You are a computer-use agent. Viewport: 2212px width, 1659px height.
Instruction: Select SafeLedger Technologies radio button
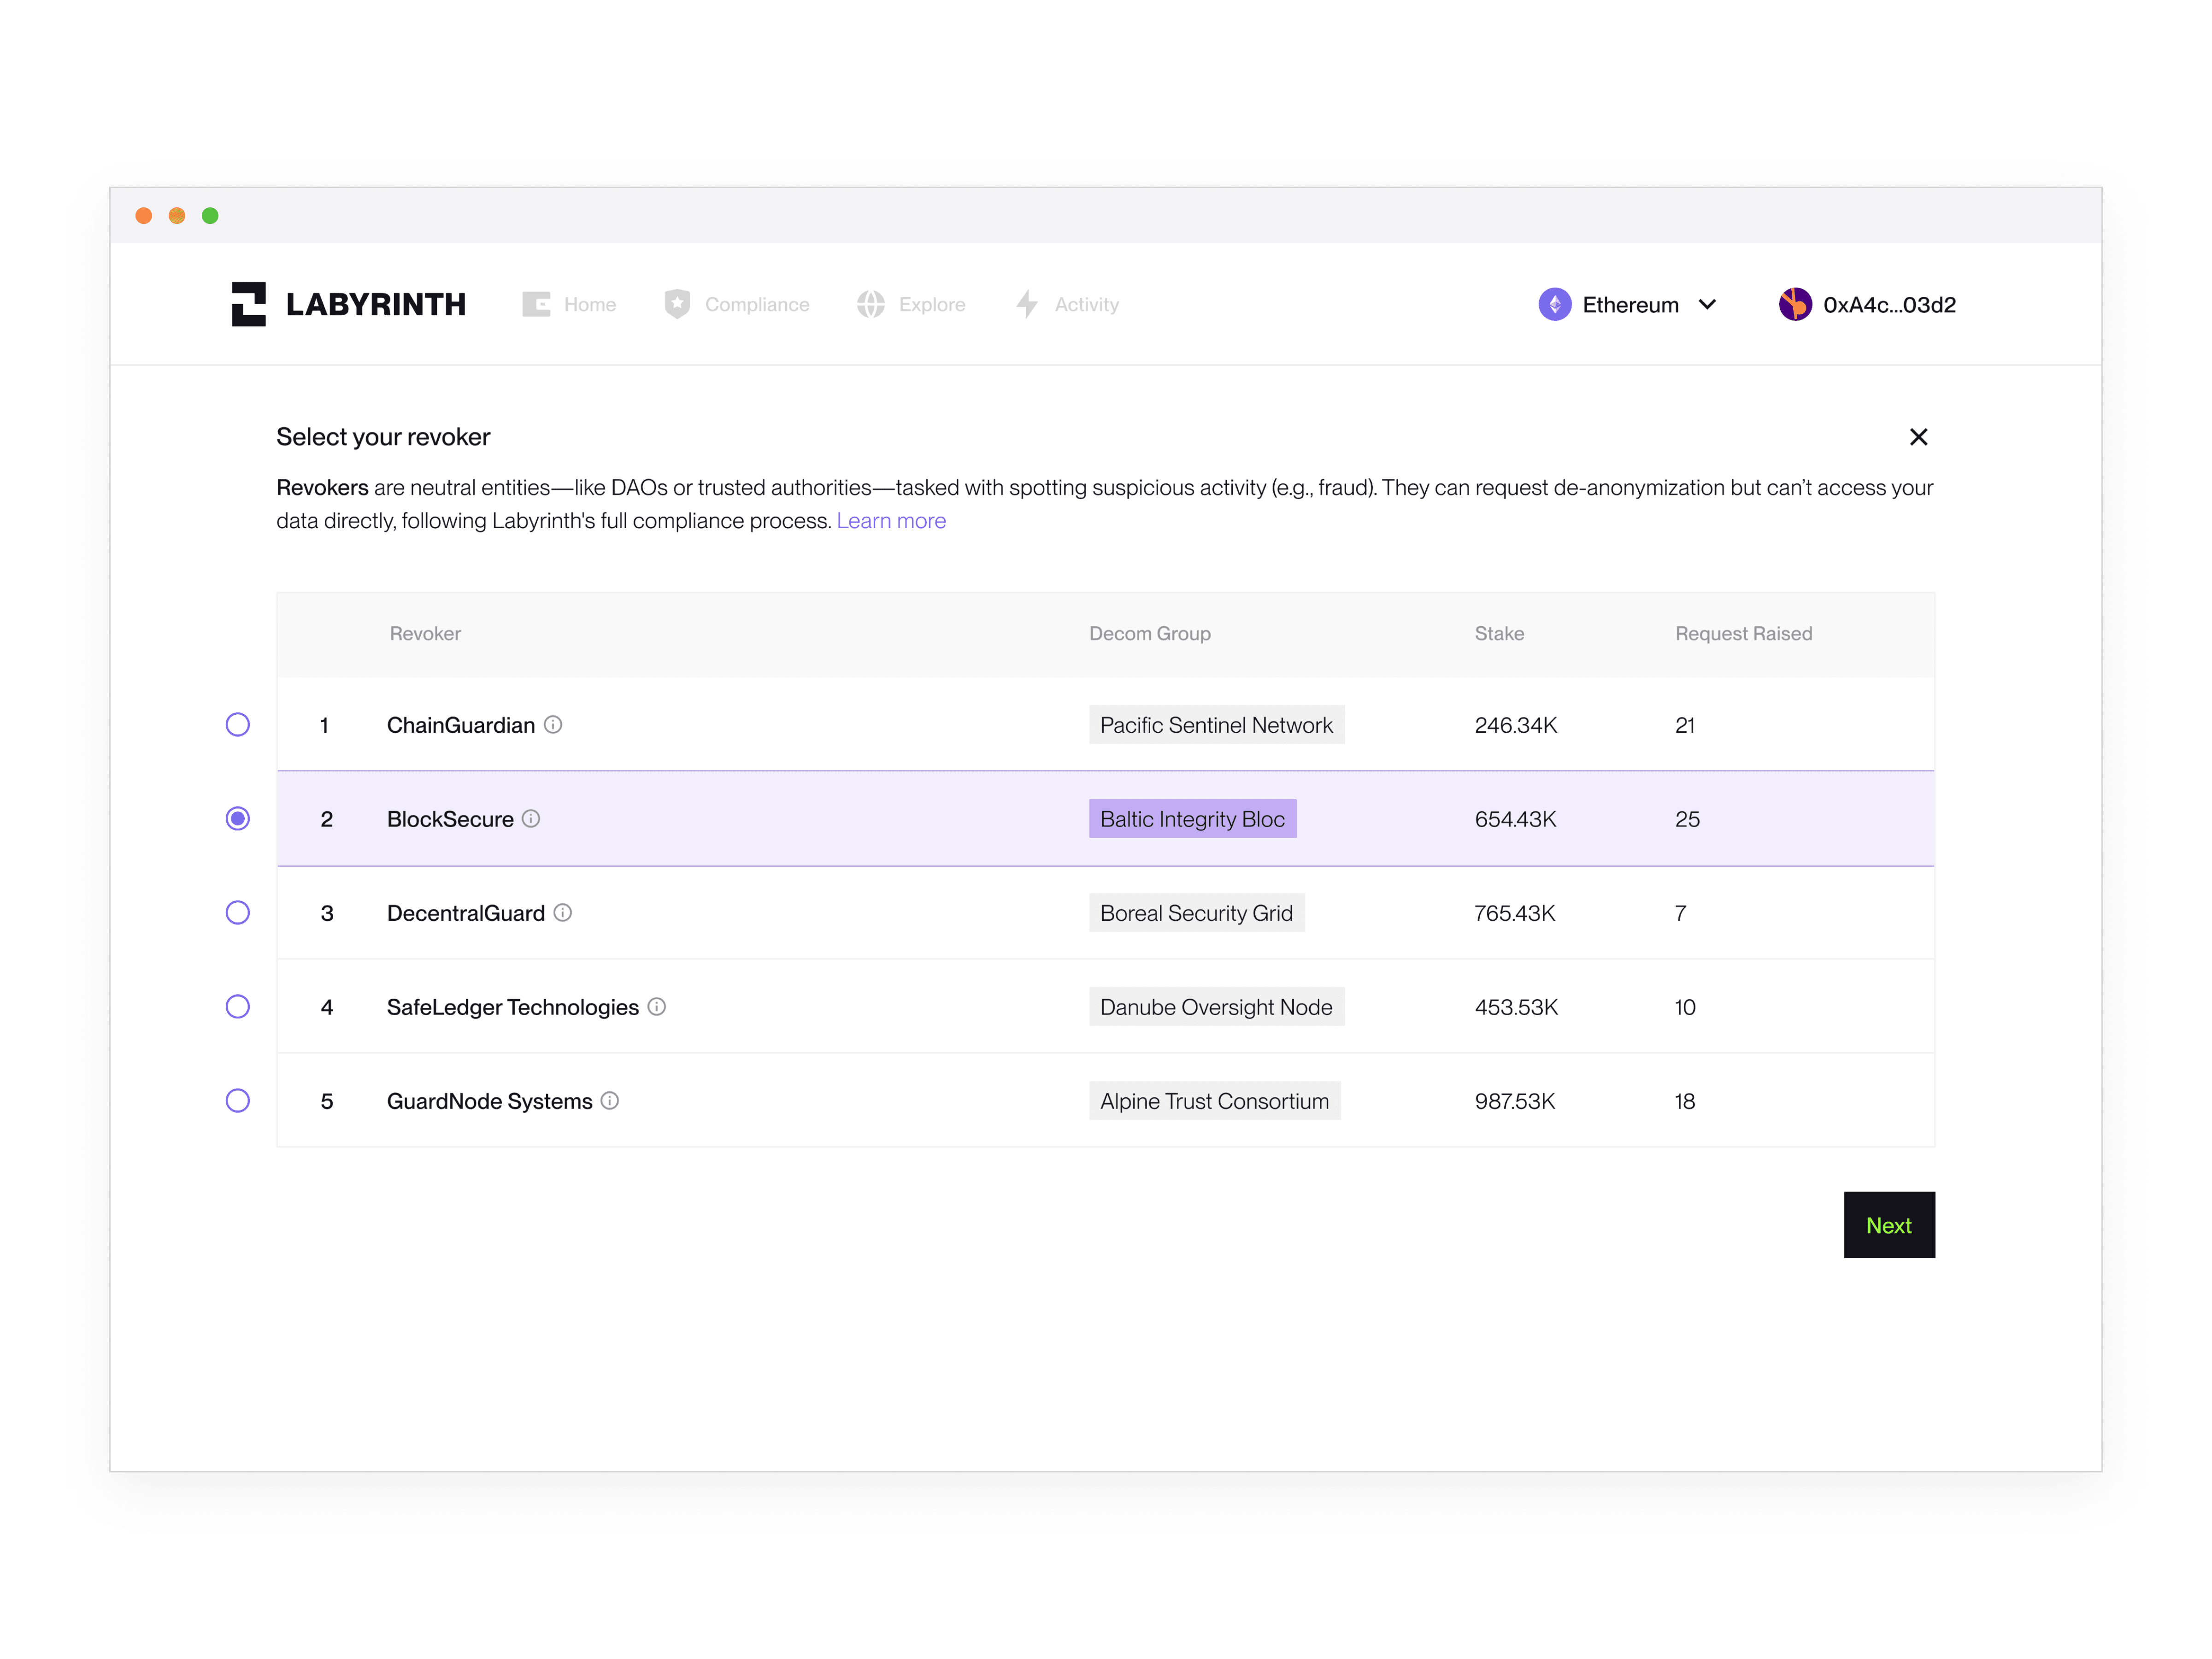(x=238, y=1006)
